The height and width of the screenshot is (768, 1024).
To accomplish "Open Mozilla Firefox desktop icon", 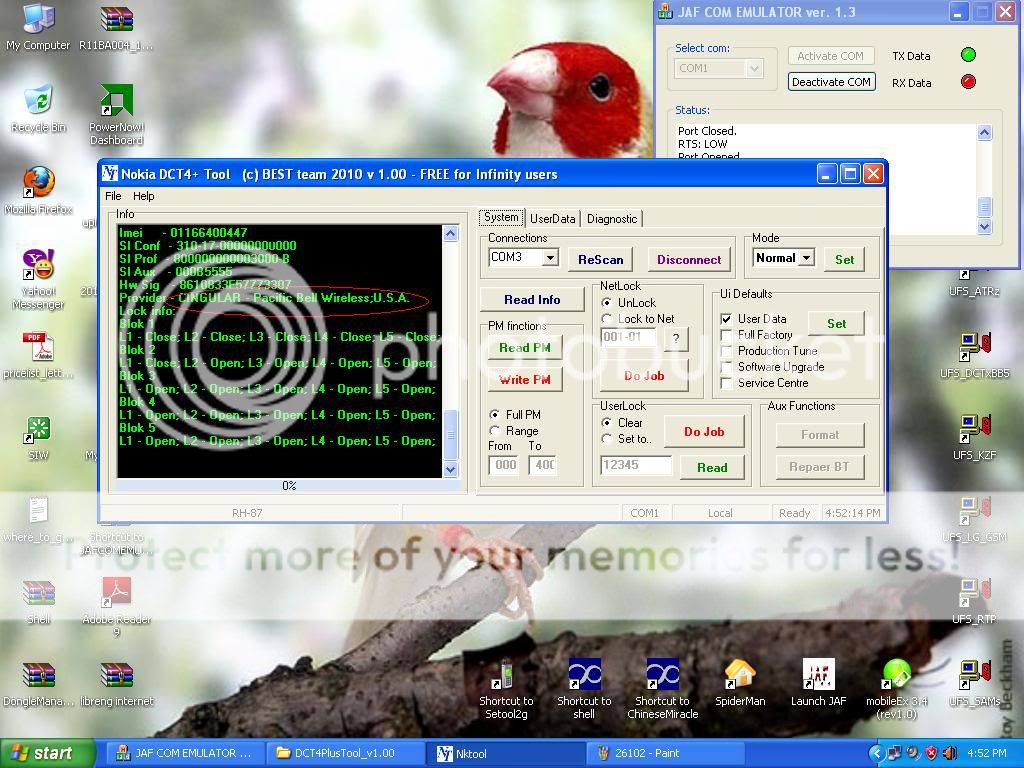I will 38,184.
